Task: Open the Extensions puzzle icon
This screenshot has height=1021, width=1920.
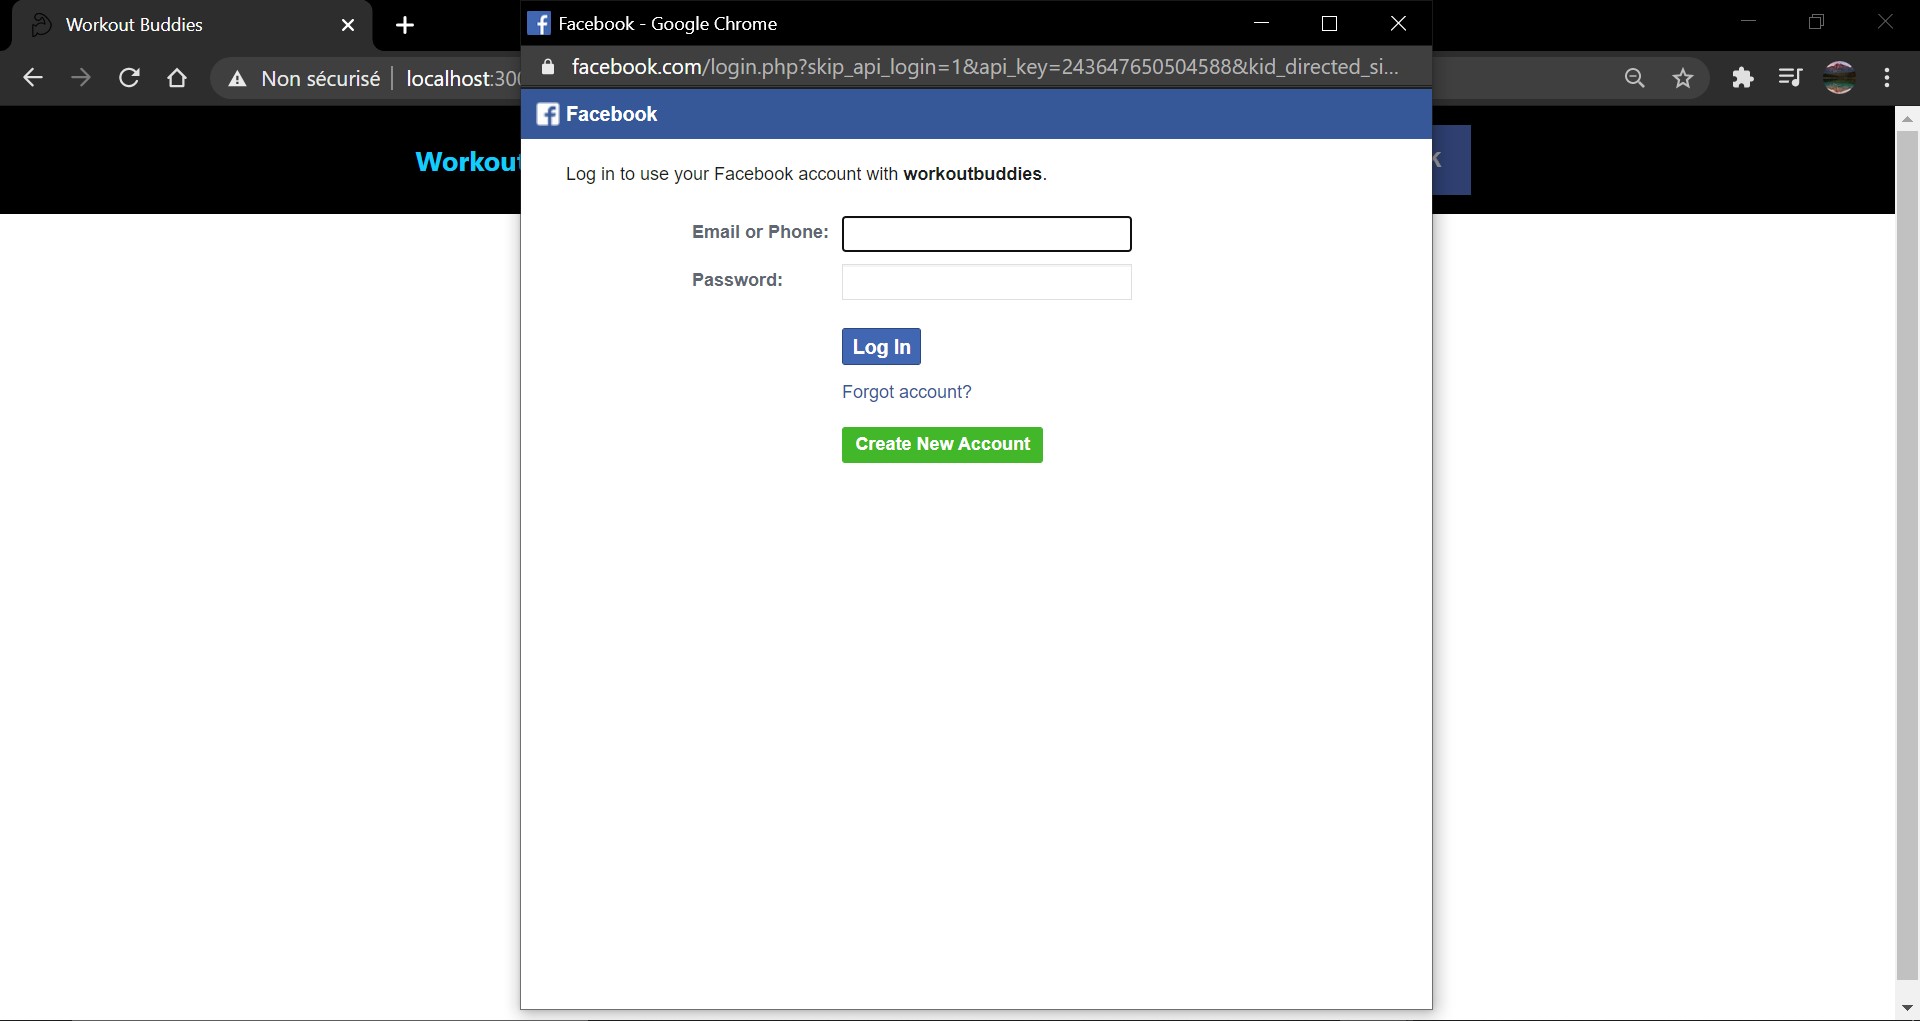Action: (1743, 78)
